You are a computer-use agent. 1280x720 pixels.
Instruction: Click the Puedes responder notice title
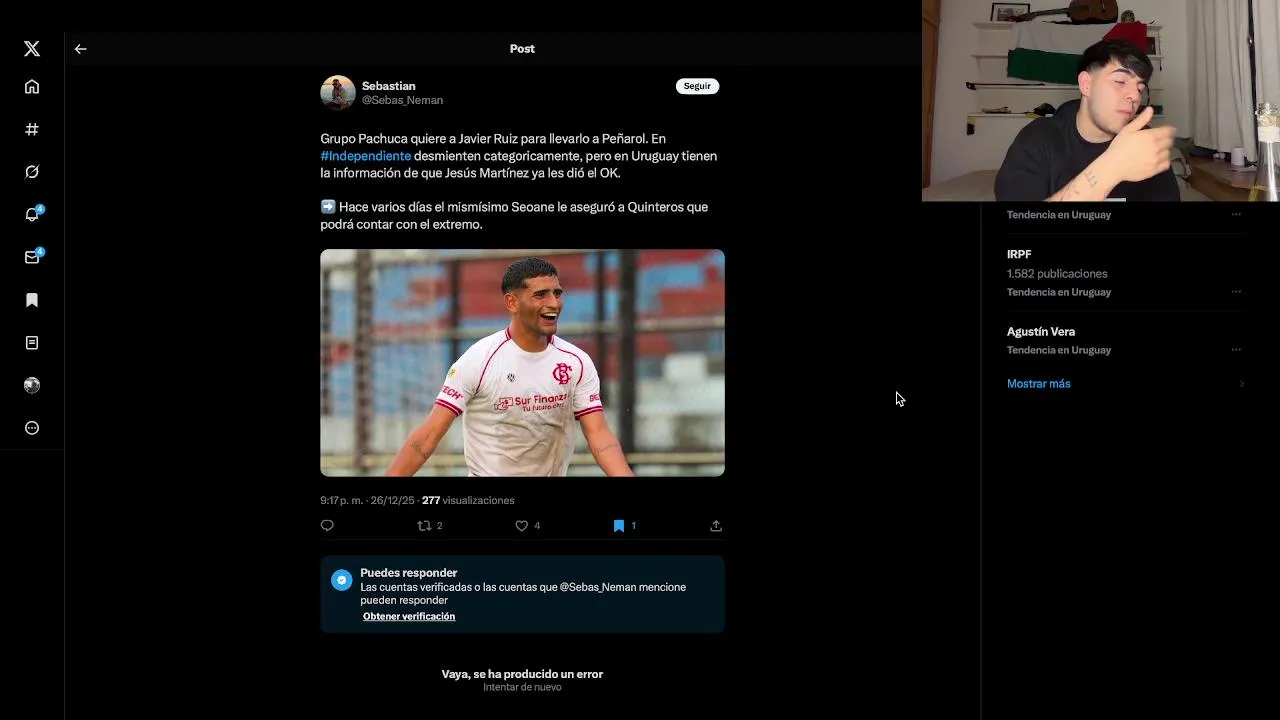pos(408,573)
